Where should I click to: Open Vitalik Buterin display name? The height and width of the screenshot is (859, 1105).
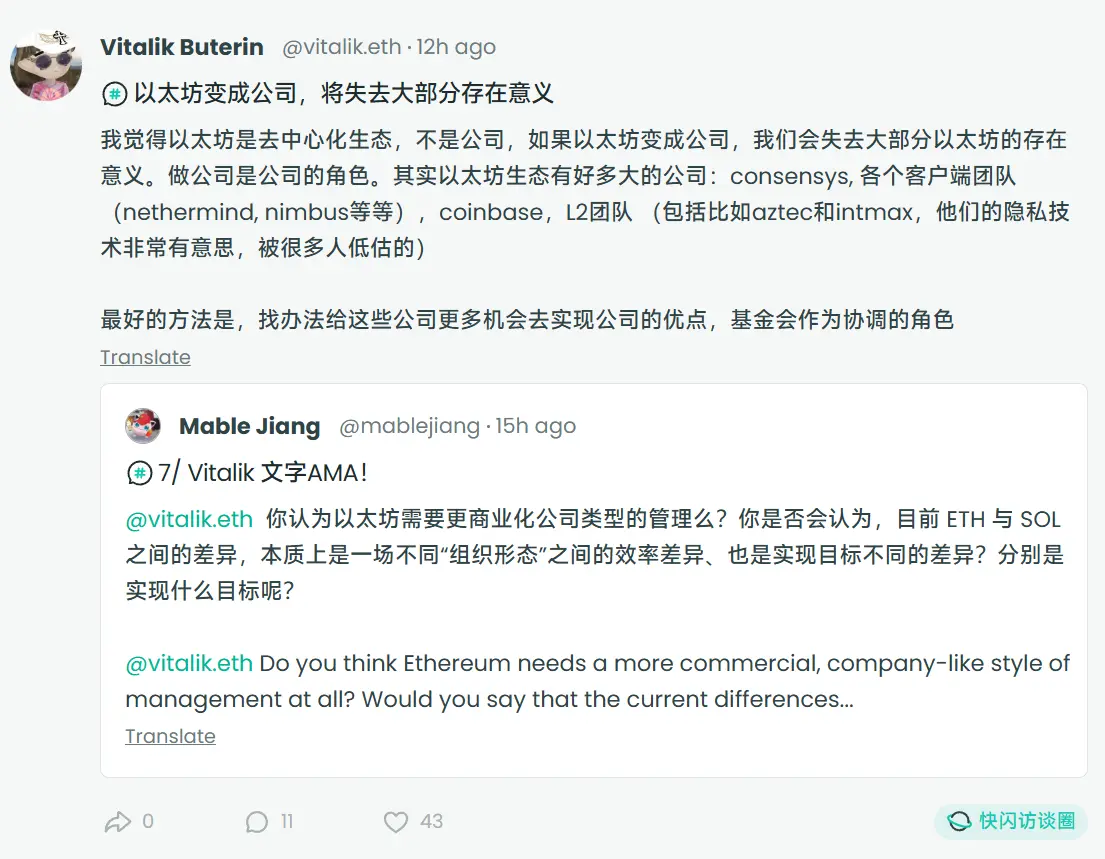182,47
